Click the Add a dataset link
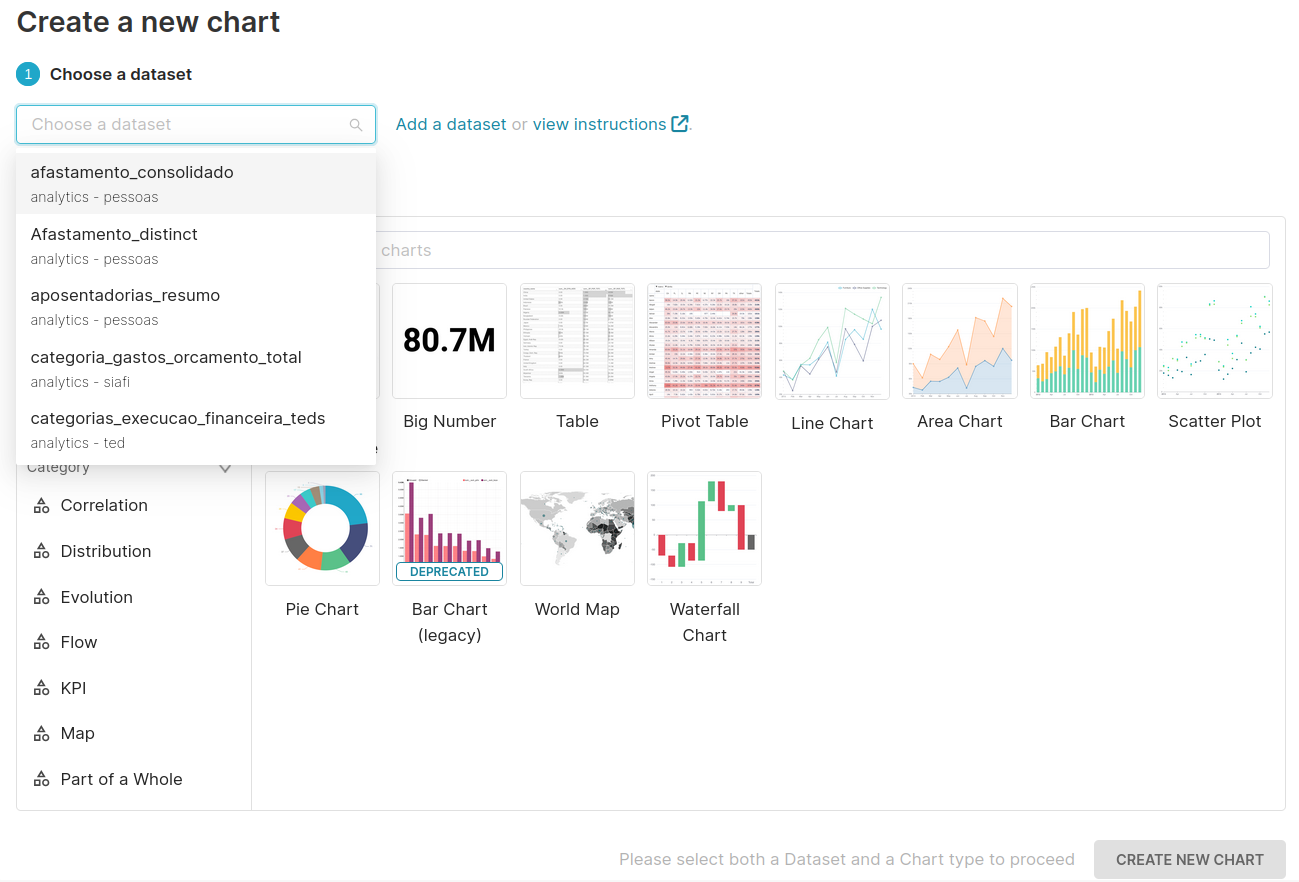The image size is (1299, 882). 451,124
